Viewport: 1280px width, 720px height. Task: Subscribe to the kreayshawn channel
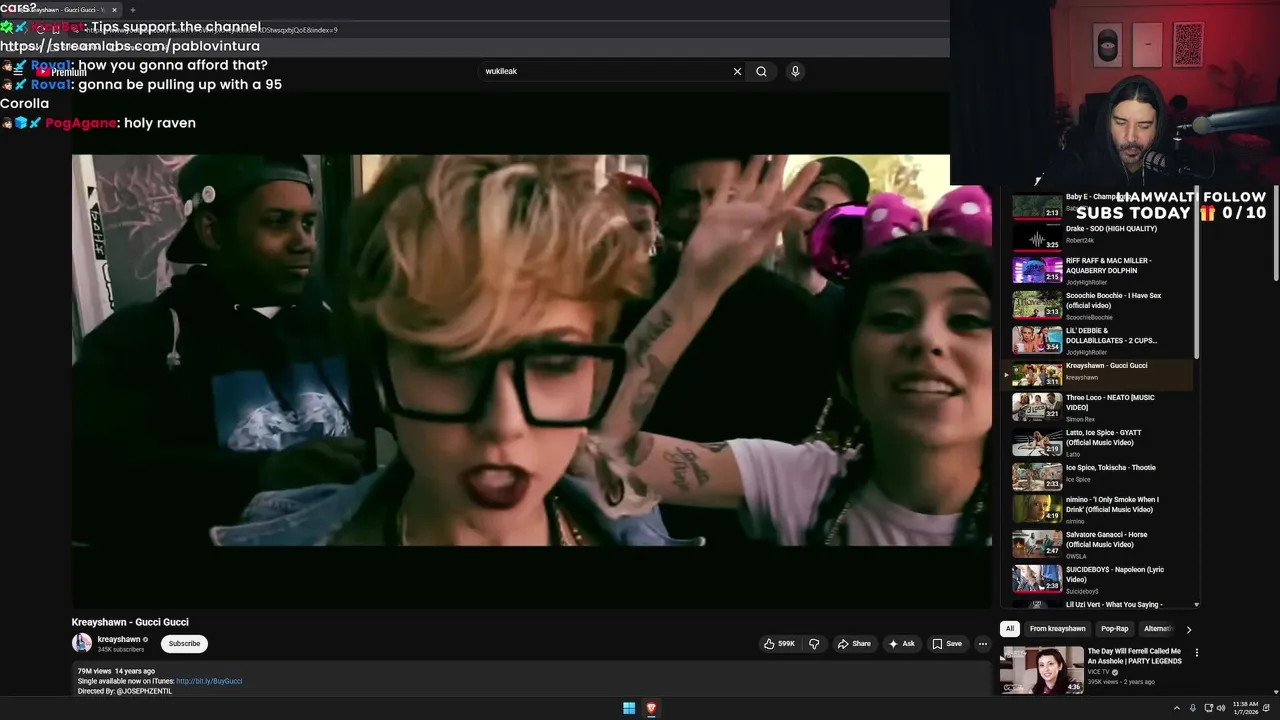coord(184,644)
